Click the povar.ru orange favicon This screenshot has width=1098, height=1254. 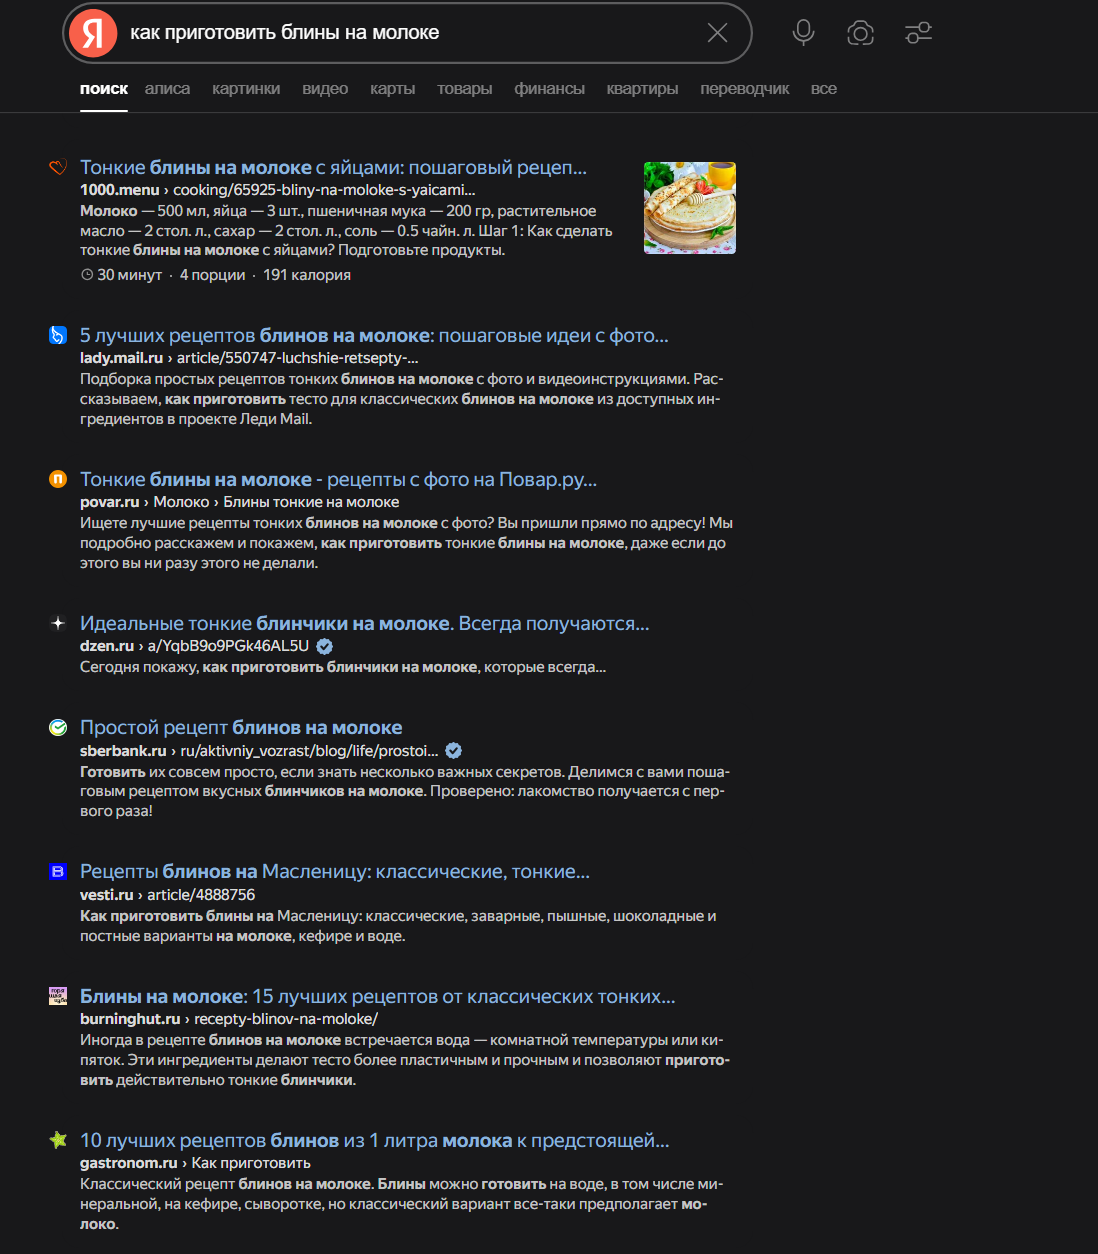coord(58,479)
